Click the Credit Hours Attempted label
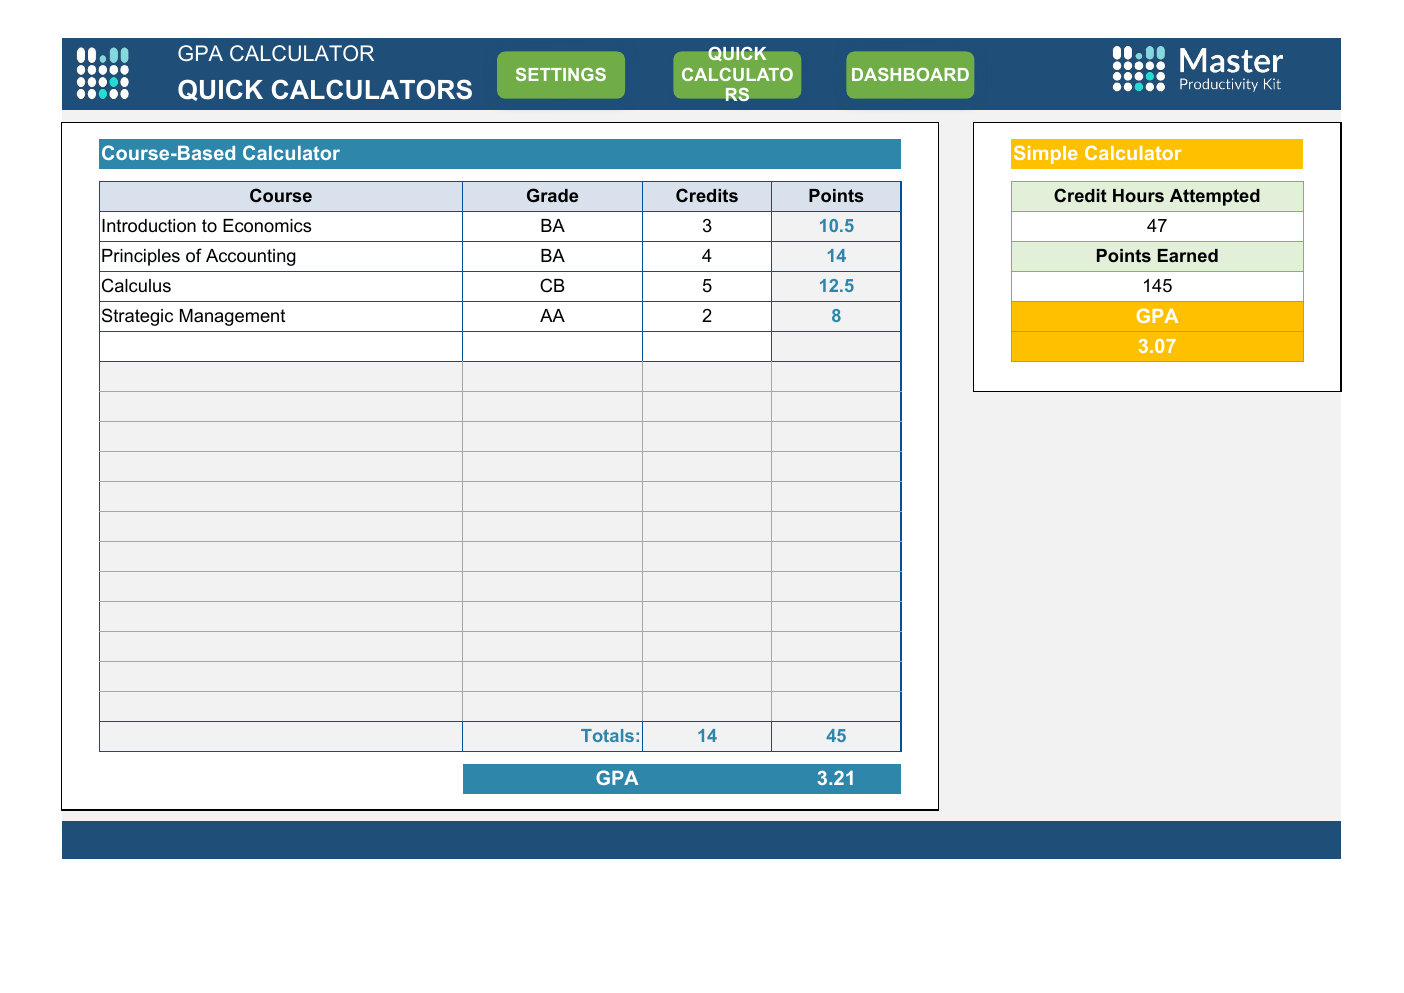The width and height of the screenshot is (1404, 993). tap(1157, 196)
